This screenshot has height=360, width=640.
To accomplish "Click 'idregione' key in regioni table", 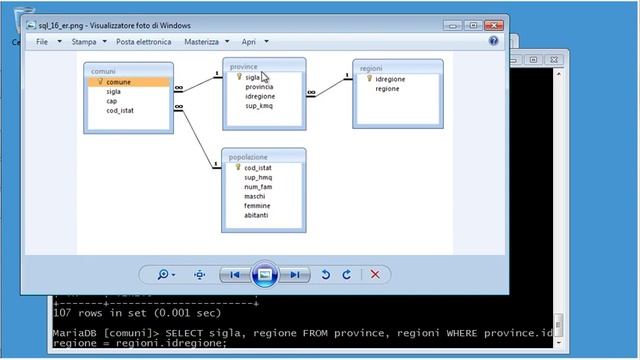I will point(390,79).
